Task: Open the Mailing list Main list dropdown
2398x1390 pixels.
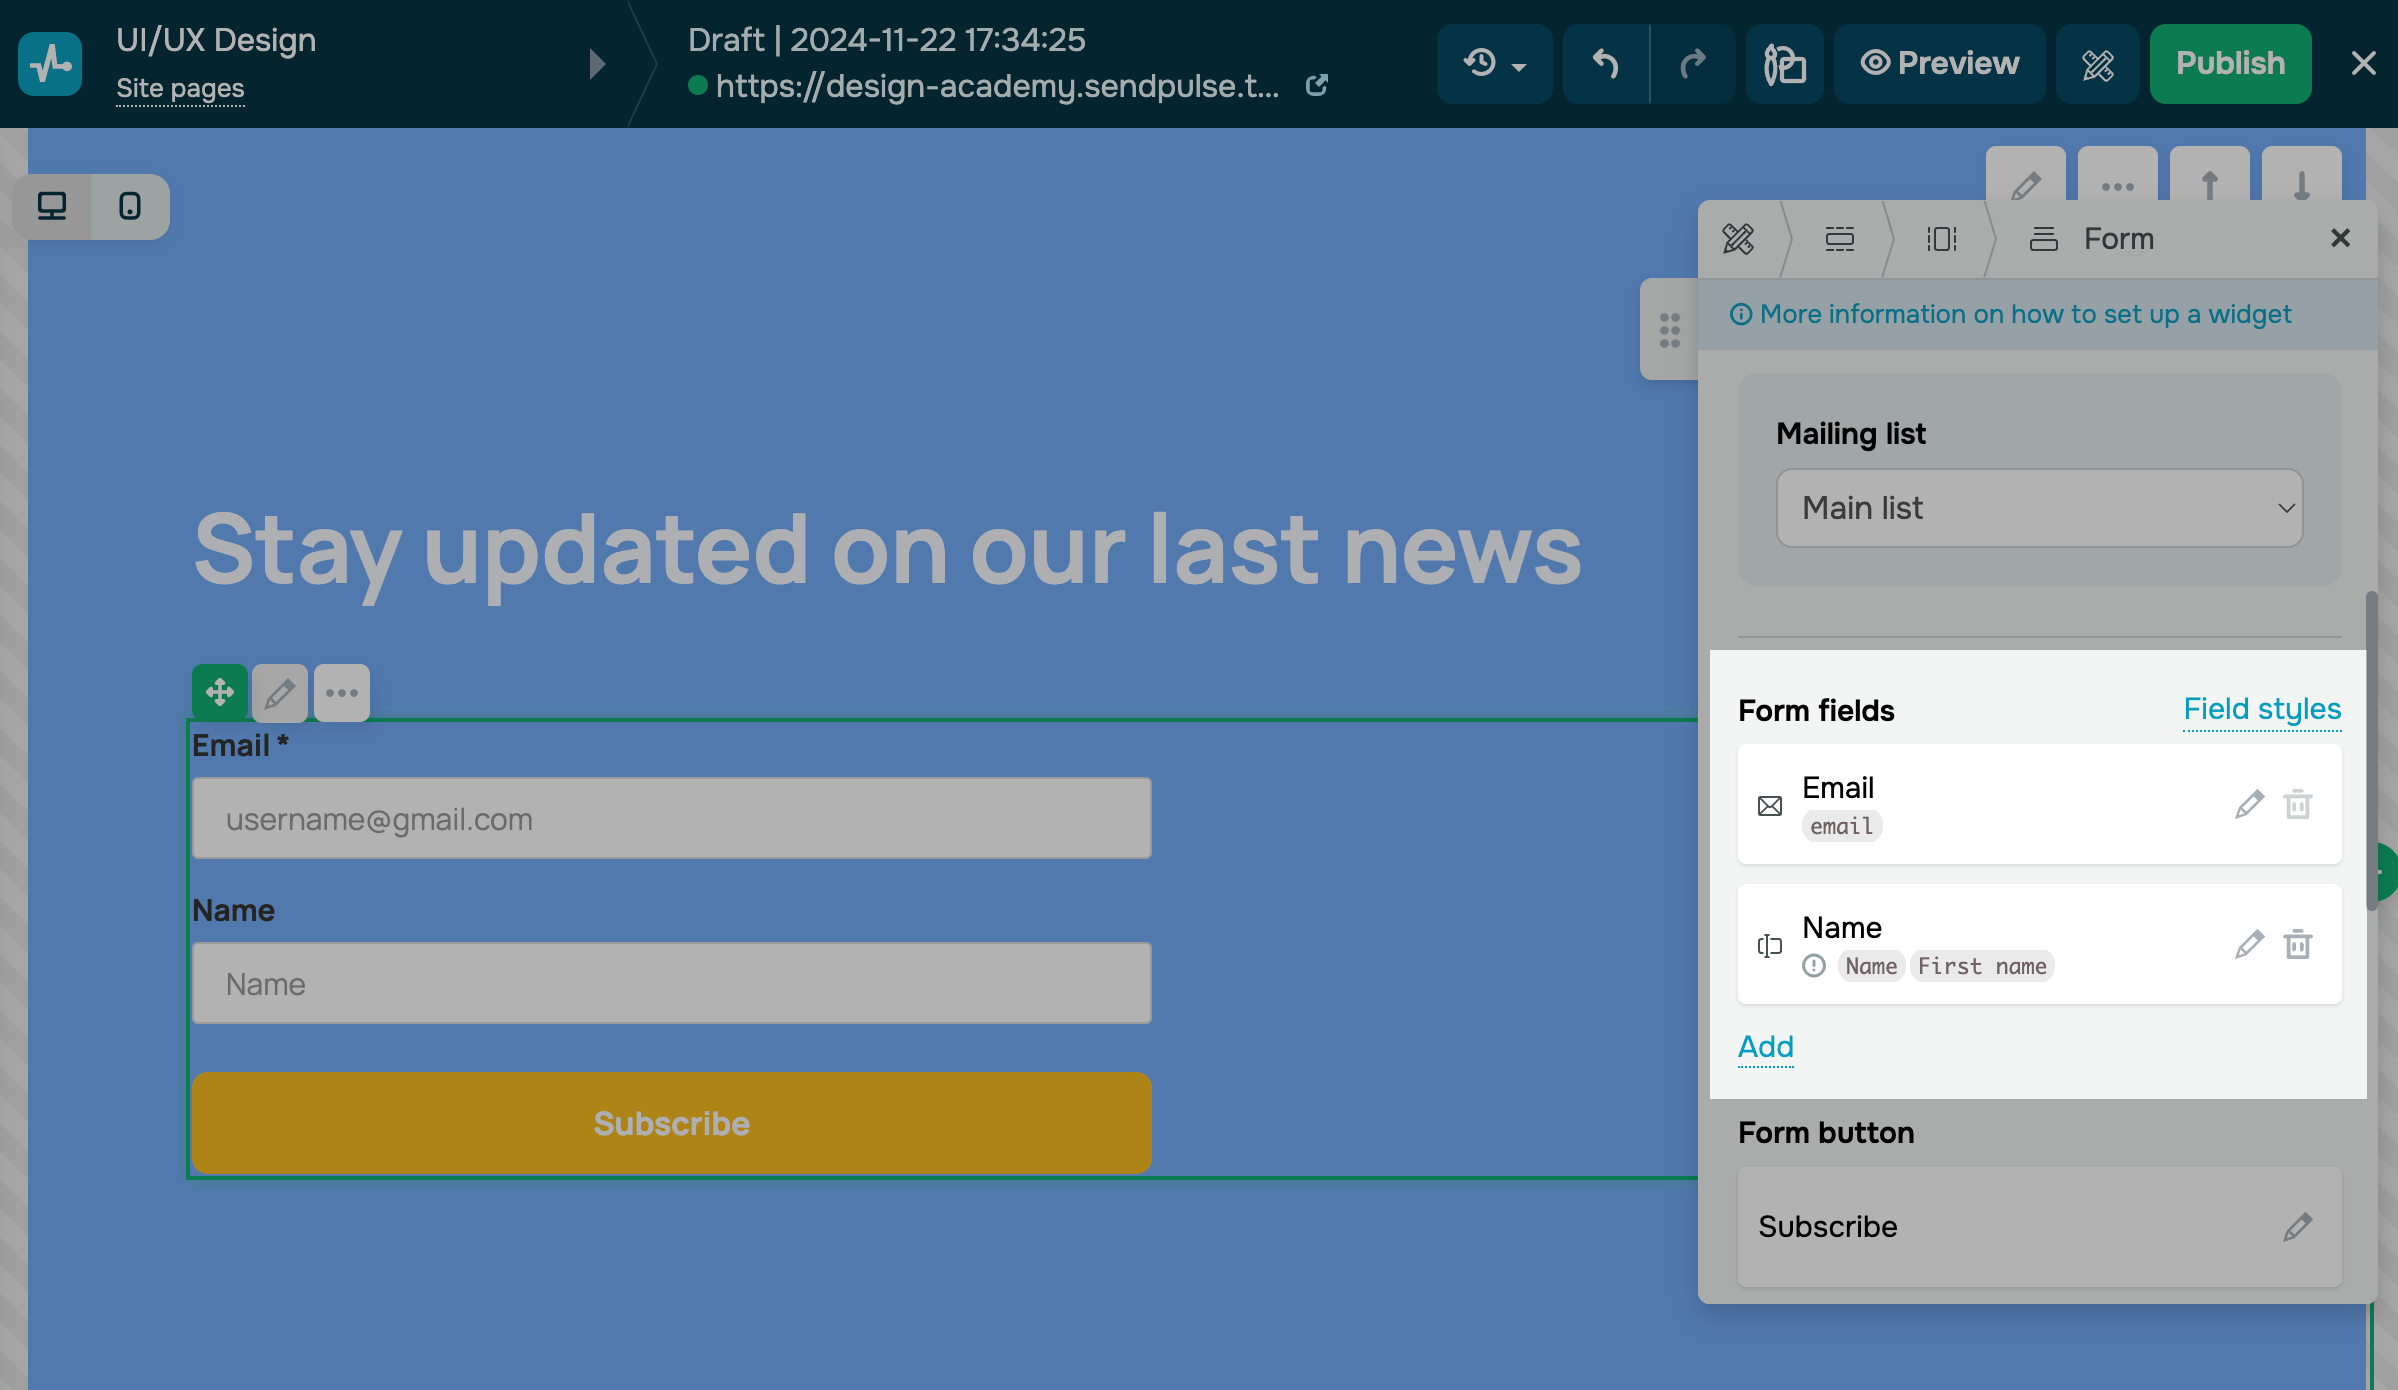Action: (2039, 508)
